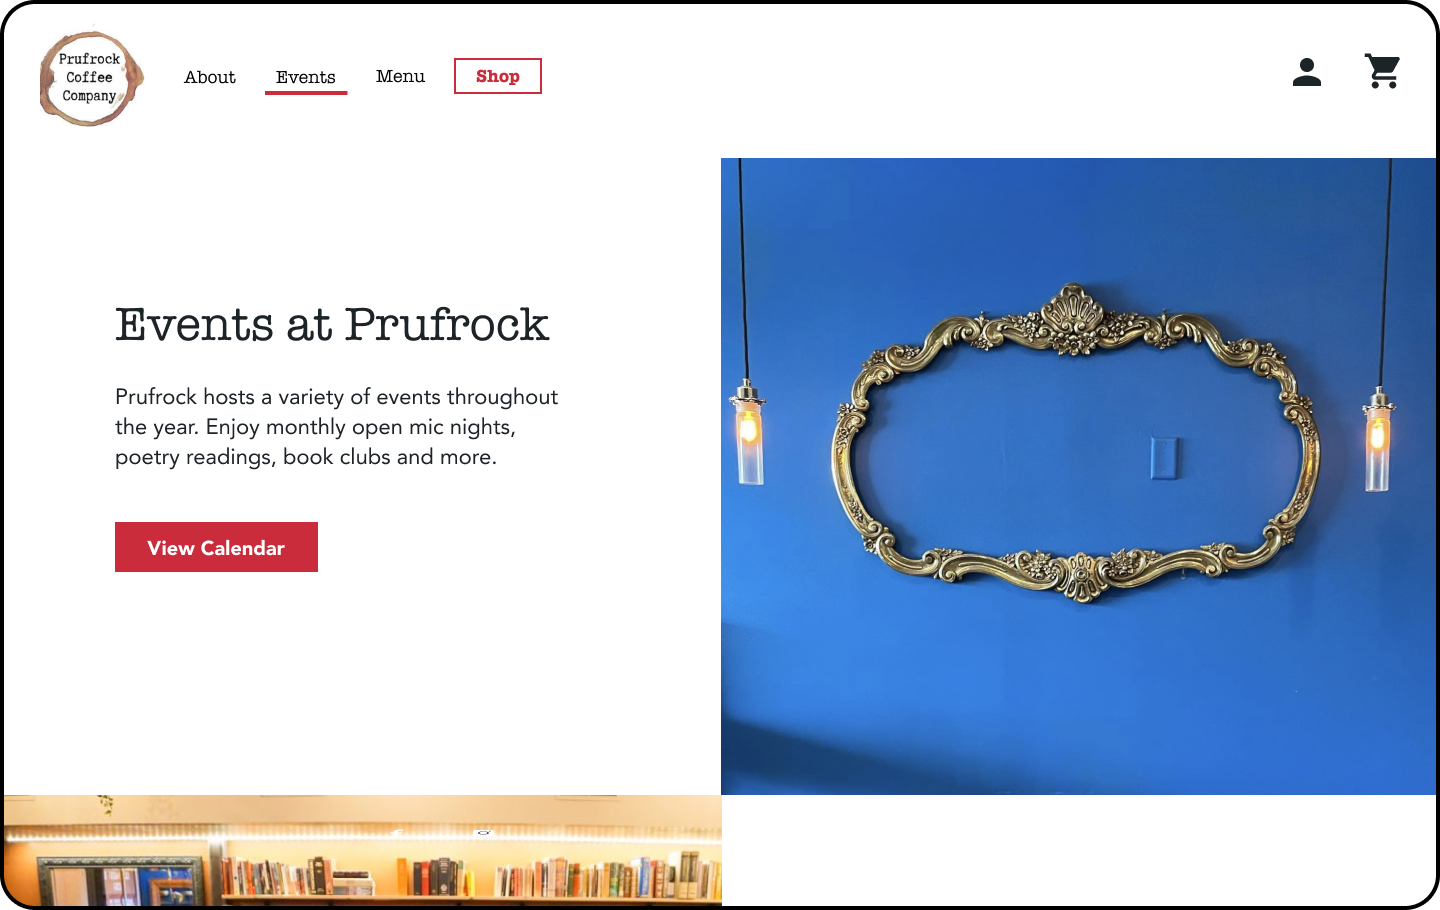This screenshot has height=910, width=1440.
Task: Select the Events nav item
Action: tap(306, 77)
